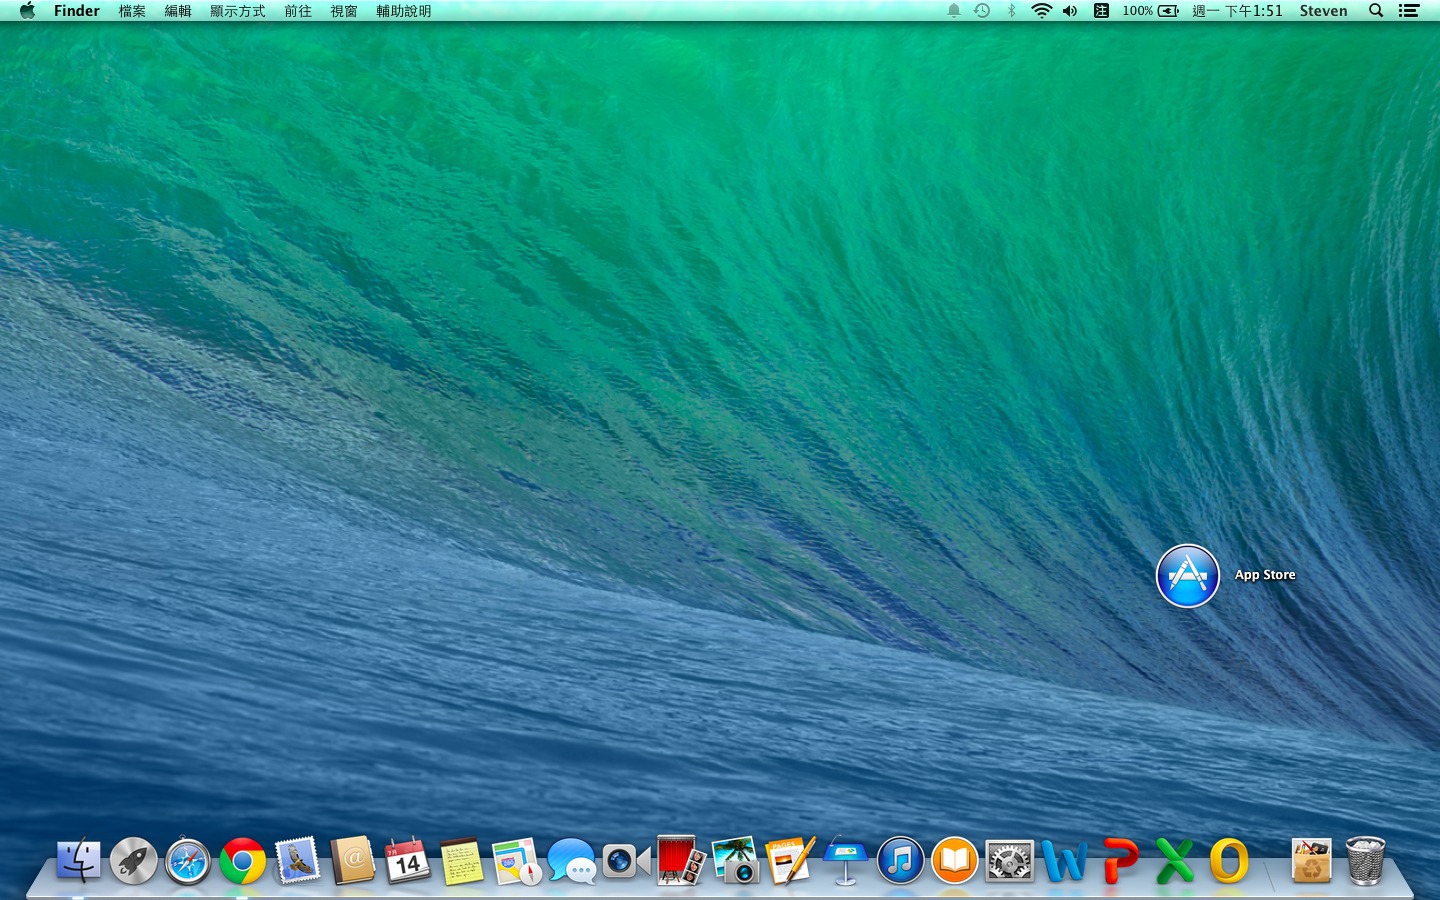The image size is (1440, 900).
Task: Open Spotlight search magnifier
Action: tap(1376, 11)
